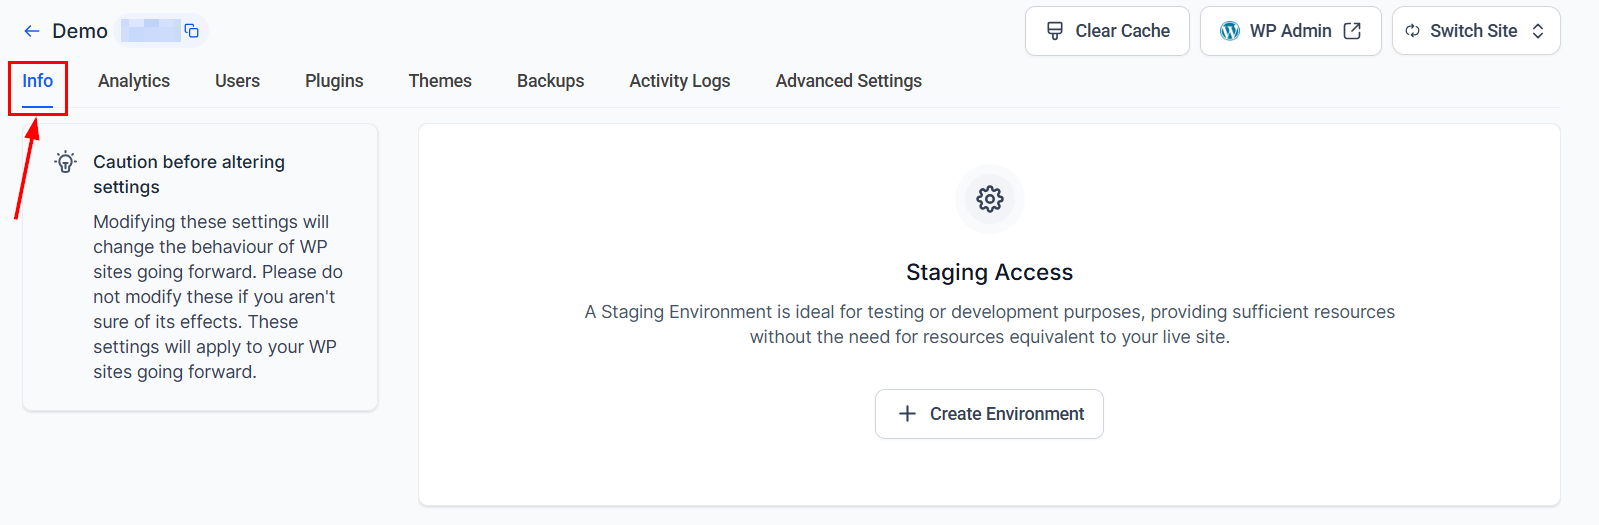Open the Analytics tab
1599x525 pixels.
(x=134, y=81)
